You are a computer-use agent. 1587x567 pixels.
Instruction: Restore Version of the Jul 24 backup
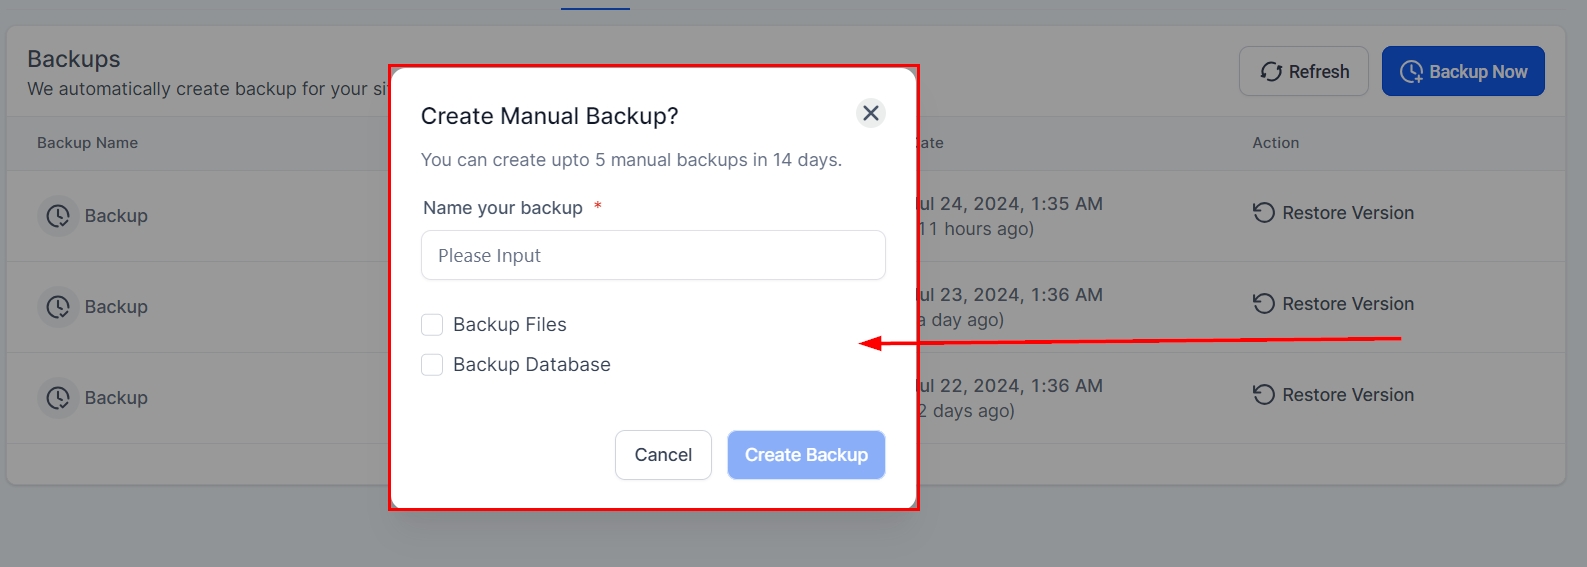point(1347,213)
